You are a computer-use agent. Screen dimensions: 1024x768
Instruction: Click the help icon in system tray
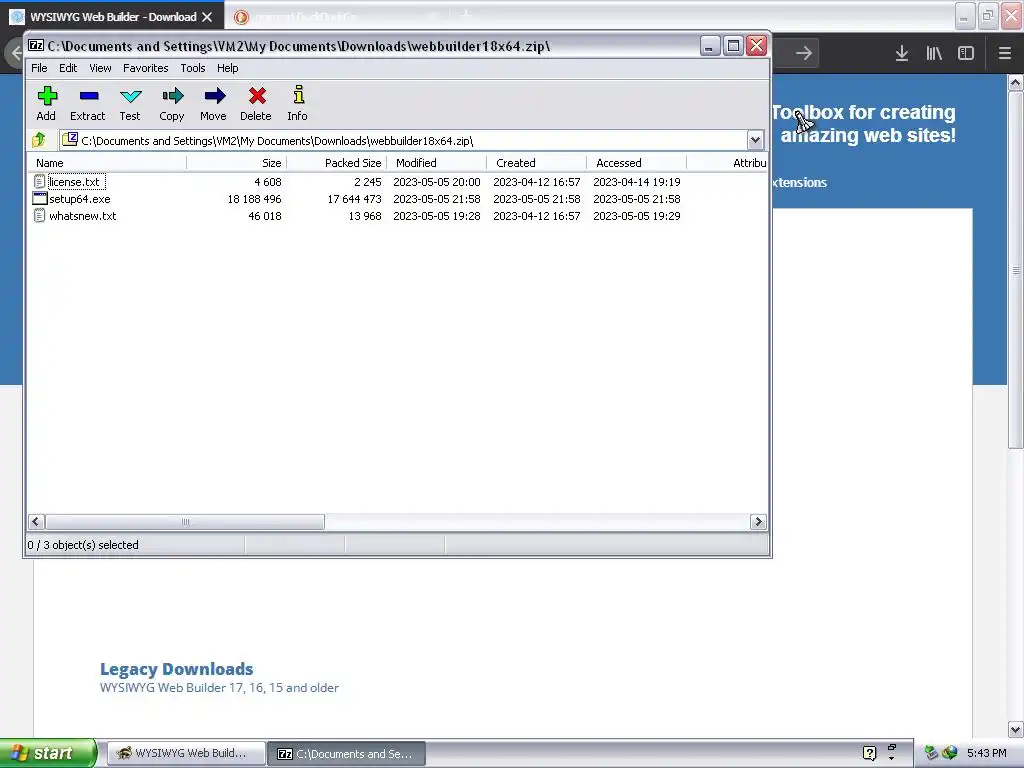pos(869,753)
